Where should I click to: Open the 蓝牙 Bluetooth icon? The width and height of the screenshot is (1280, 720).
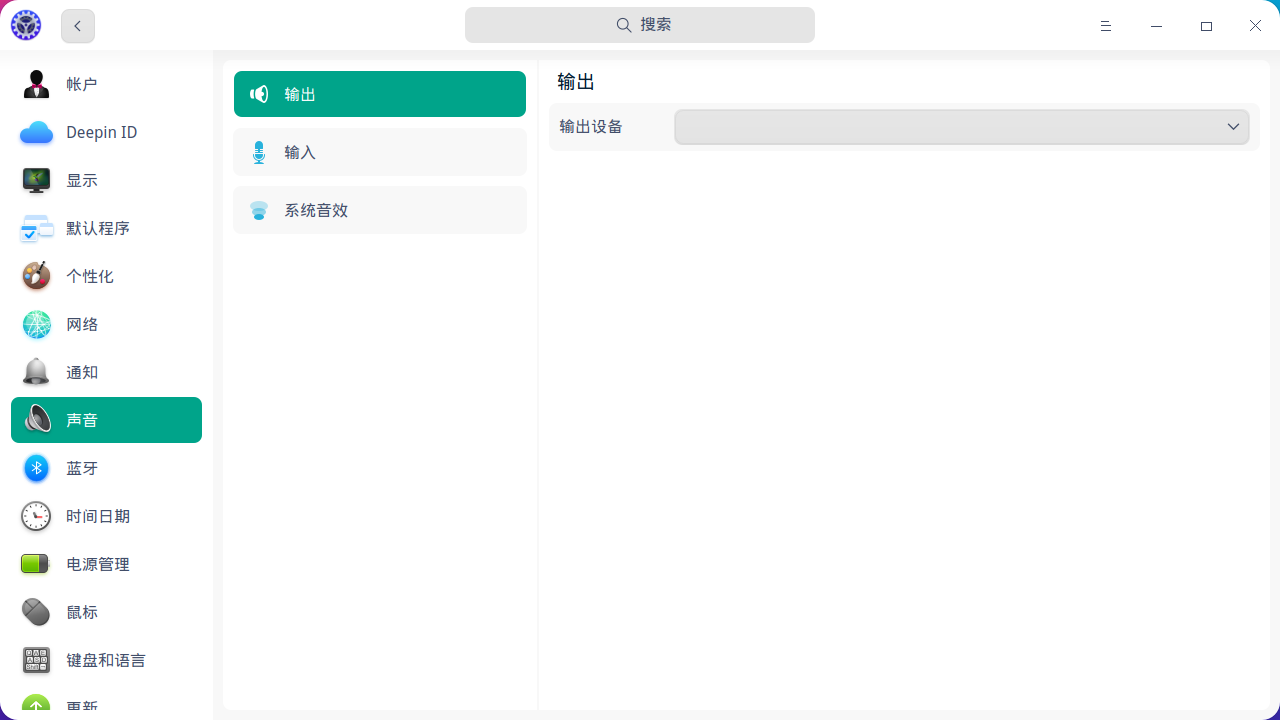pos(37,468)
